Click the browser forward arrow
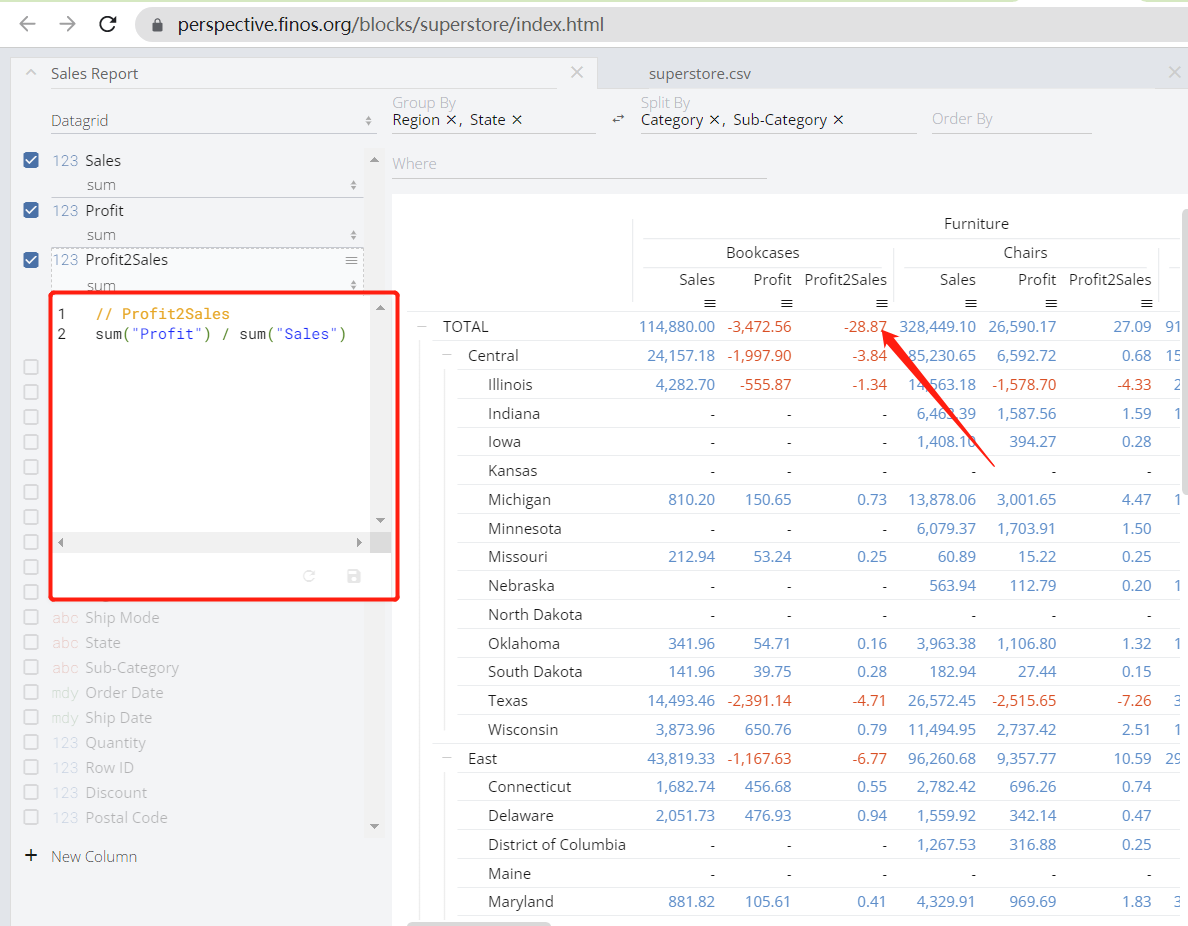This screenshot has height=926, width=1188. click(x=67, y=24)
